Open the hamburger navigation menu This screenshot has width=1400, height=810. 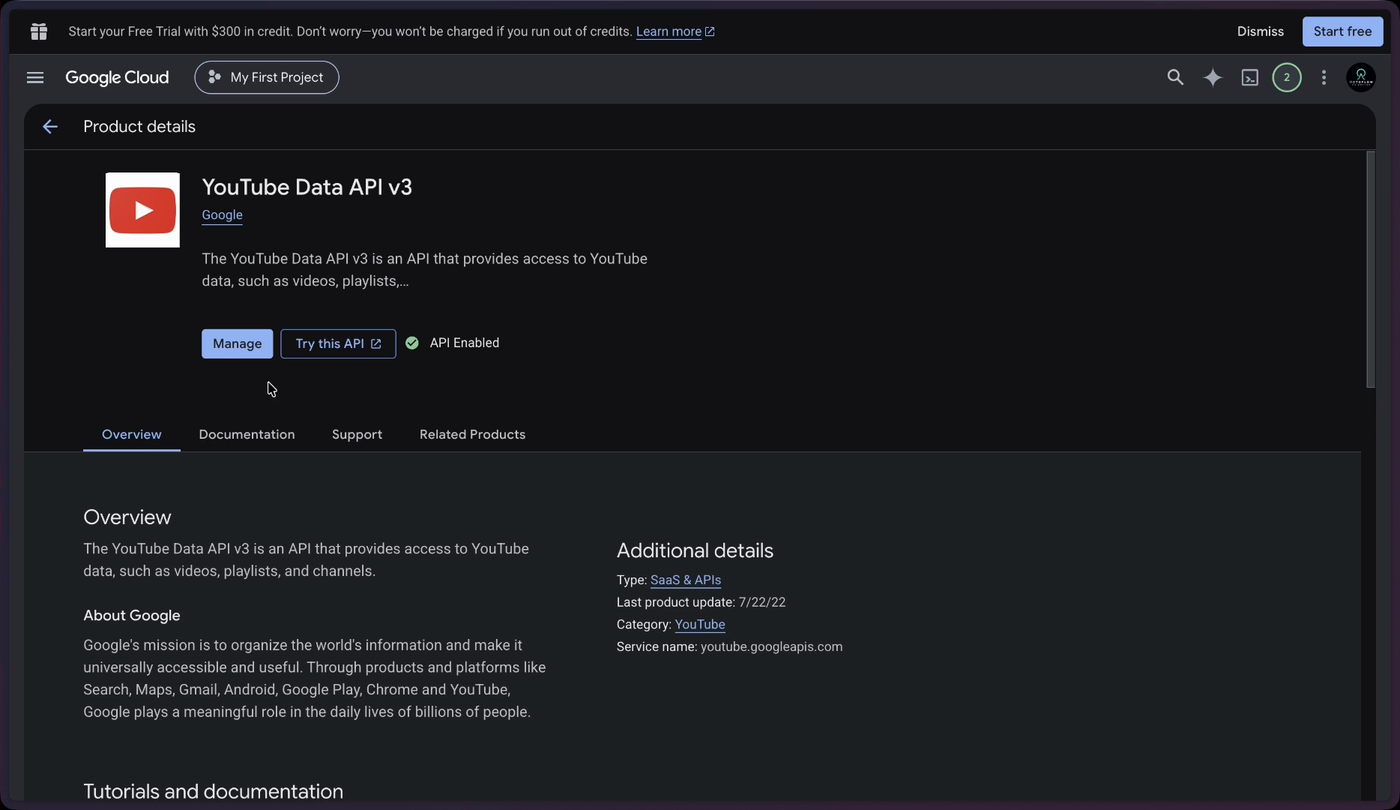[x=35, y=77]
